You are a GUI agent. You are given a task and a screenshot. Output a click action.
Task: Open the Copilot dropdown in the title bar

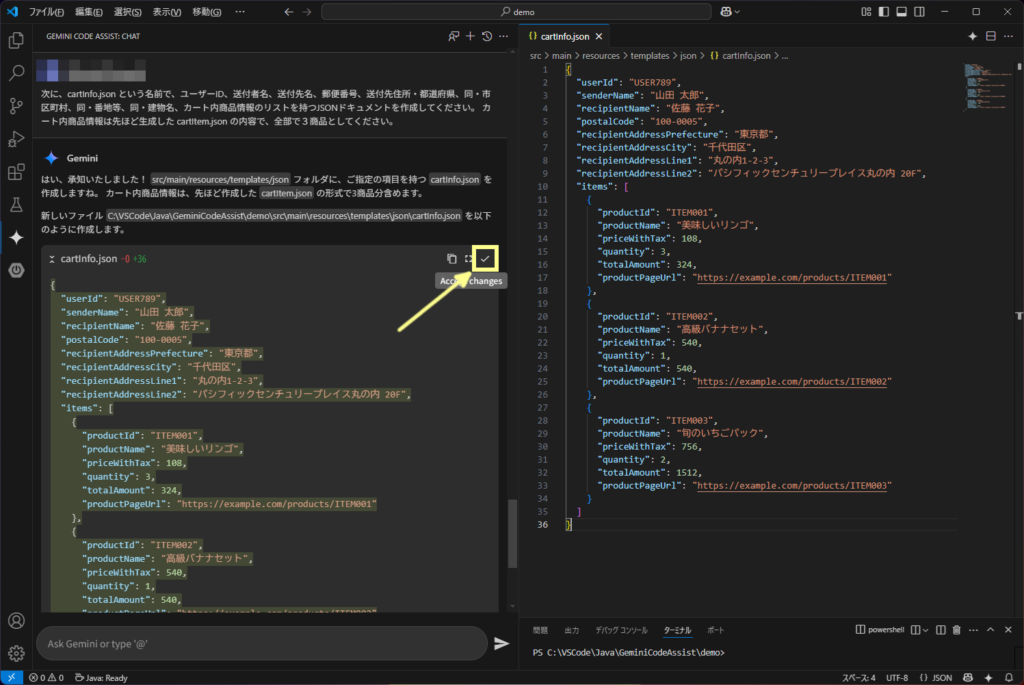(x=730, y=12)
